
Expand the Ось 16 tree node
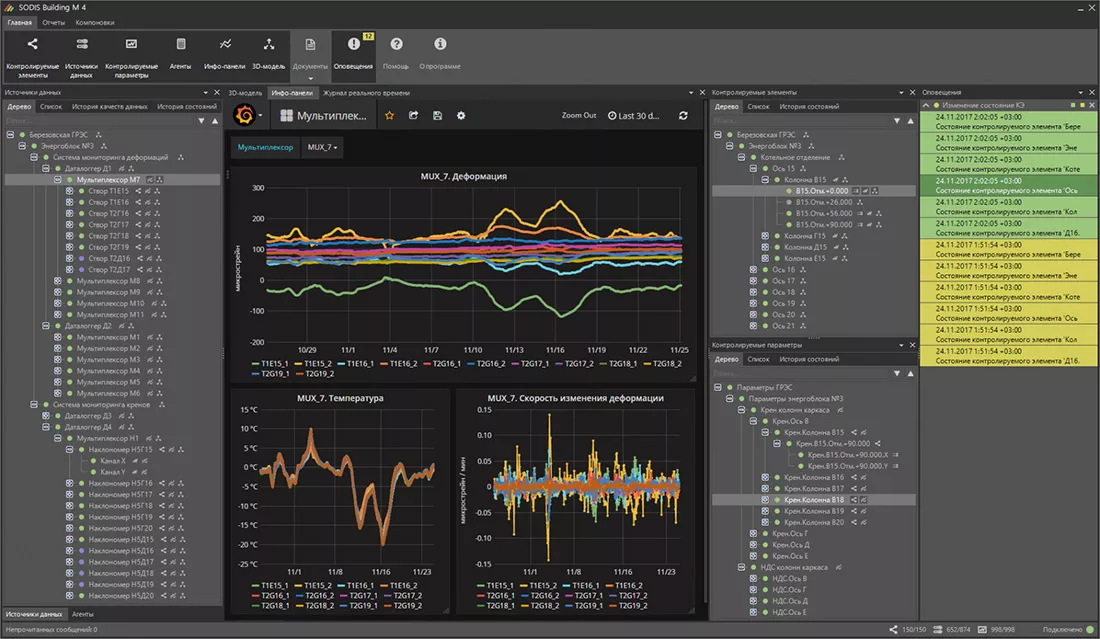[753, 270]
